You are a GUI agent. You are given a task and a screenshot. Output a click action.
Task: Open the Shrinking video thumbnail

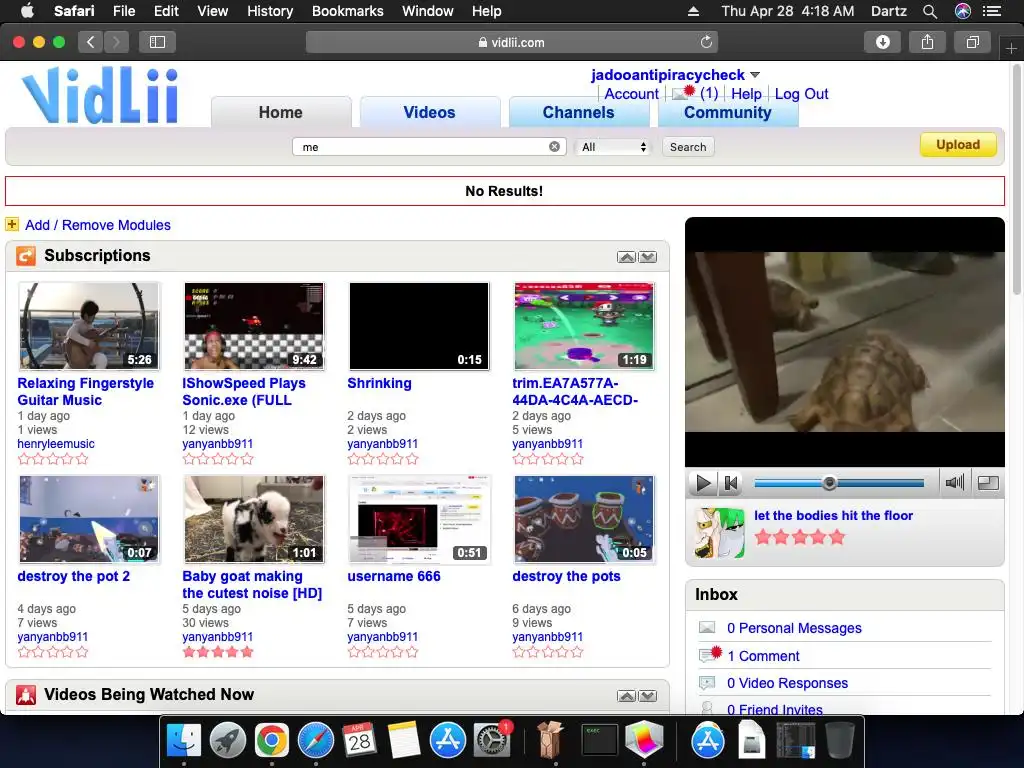click(419, 327)
